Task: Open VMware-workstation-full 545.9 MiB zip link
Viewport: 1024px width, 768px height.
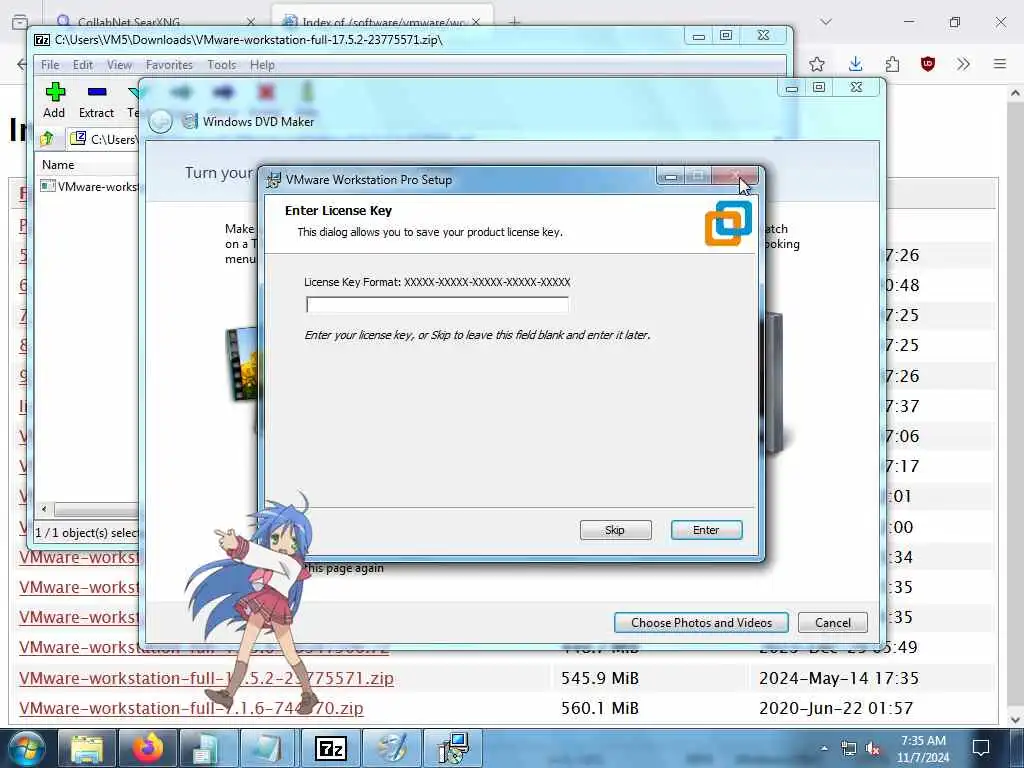Action: pyautogui.click(x=206, y=678)
